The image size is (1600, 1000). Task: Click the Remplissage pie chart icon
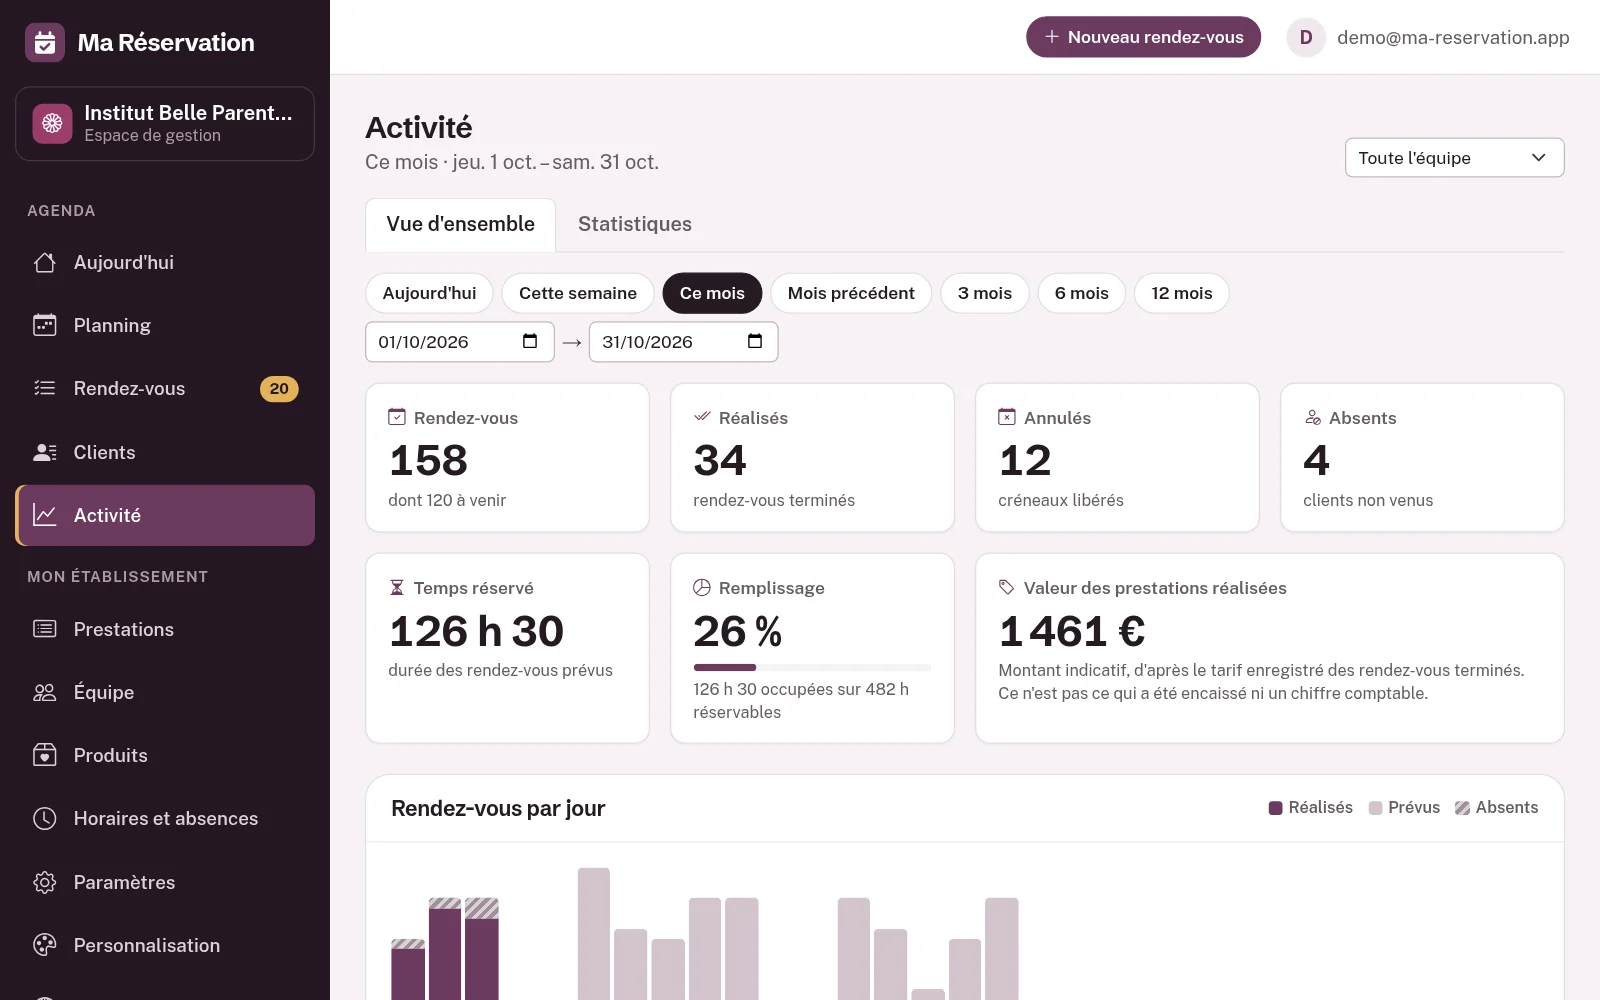tap(702, 588)
